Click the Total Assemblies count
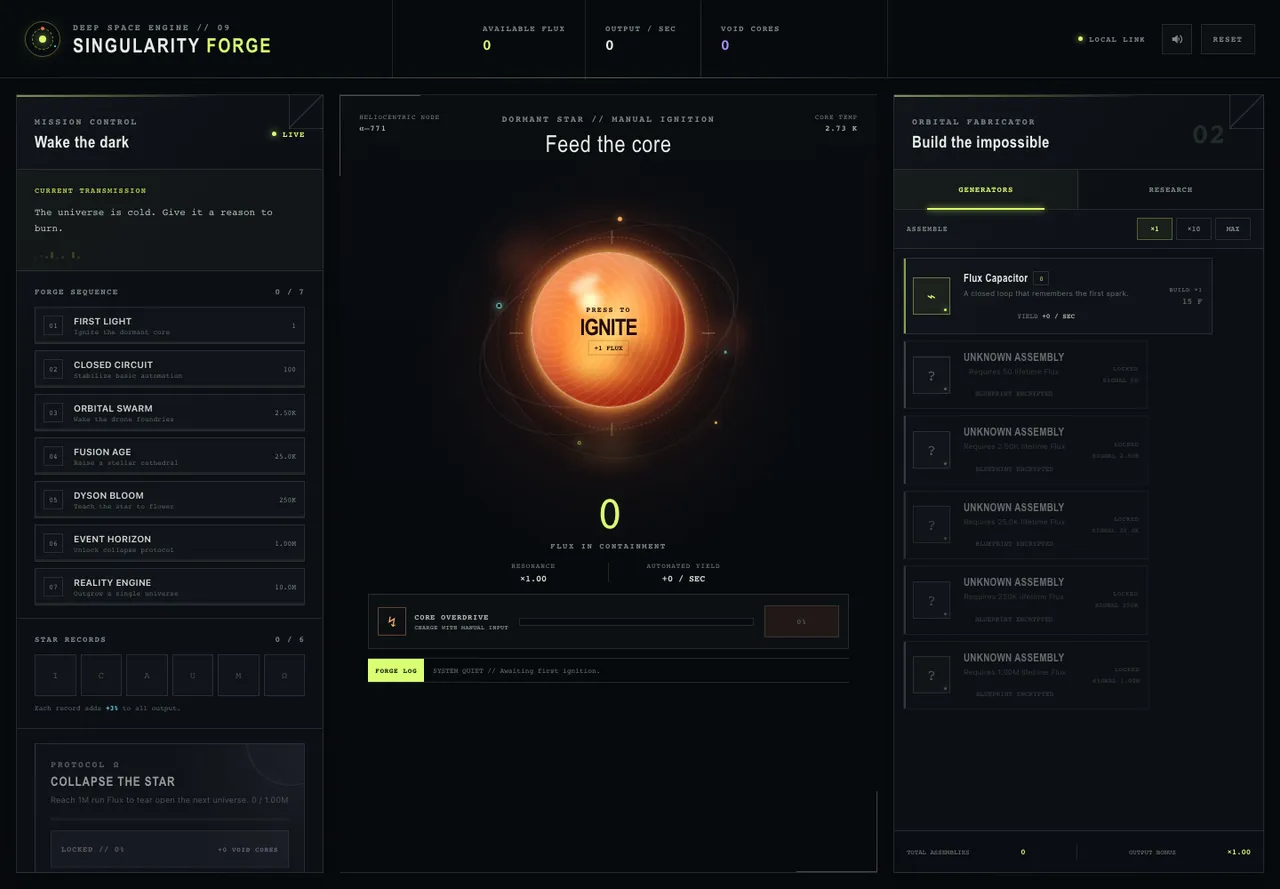 tap(1023, 852)
